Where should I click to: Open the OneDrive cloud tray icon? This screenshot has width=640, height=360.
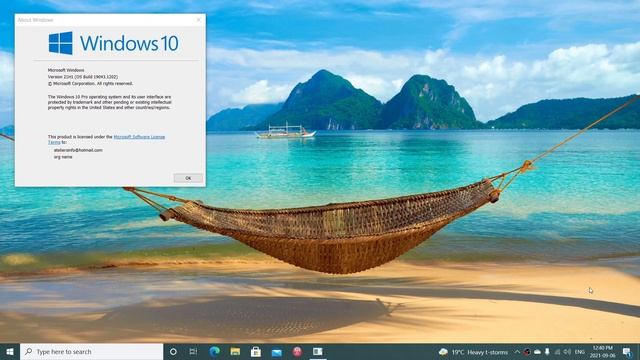(x=537, y=352)
